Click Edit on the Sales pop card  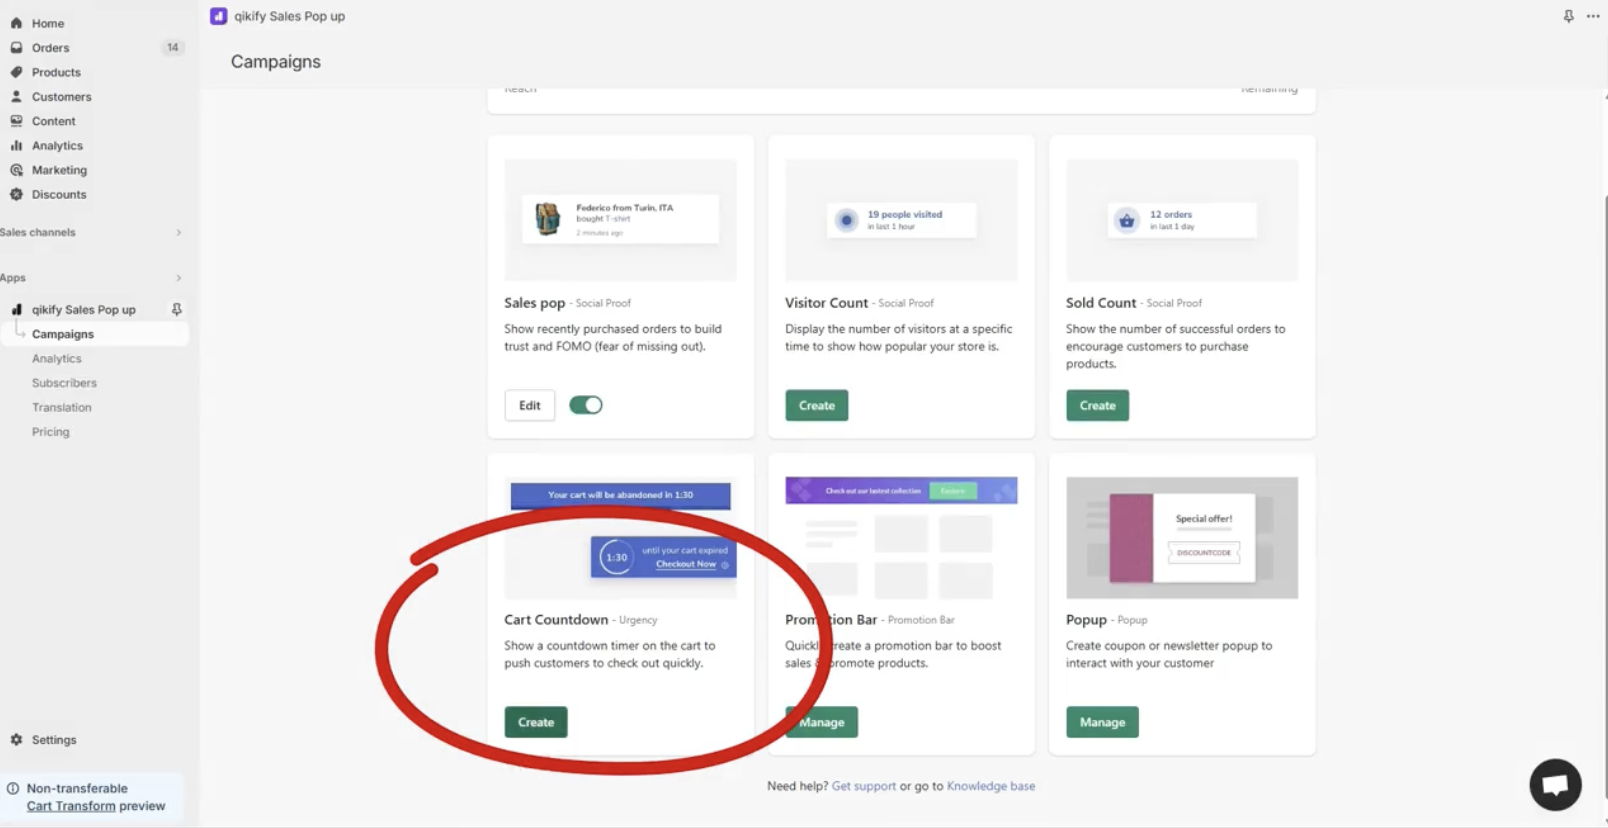530,405
